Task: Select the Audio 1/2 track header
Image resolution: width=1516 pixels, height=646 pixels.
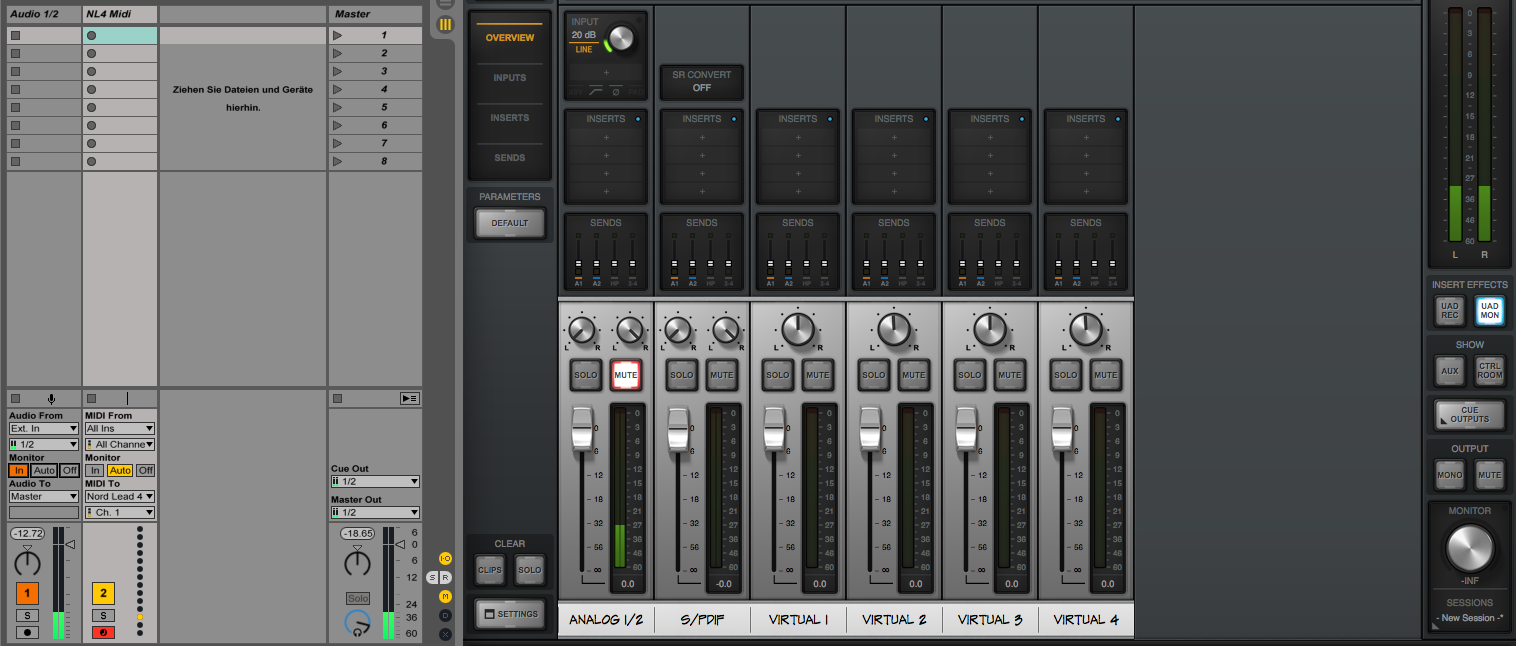Action: pos(44,14)
